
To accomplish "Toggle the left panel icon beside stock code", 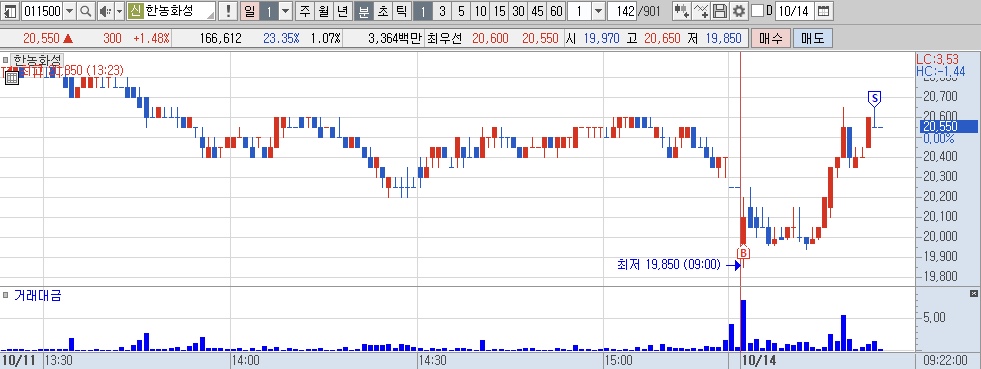I will [11, 11].
